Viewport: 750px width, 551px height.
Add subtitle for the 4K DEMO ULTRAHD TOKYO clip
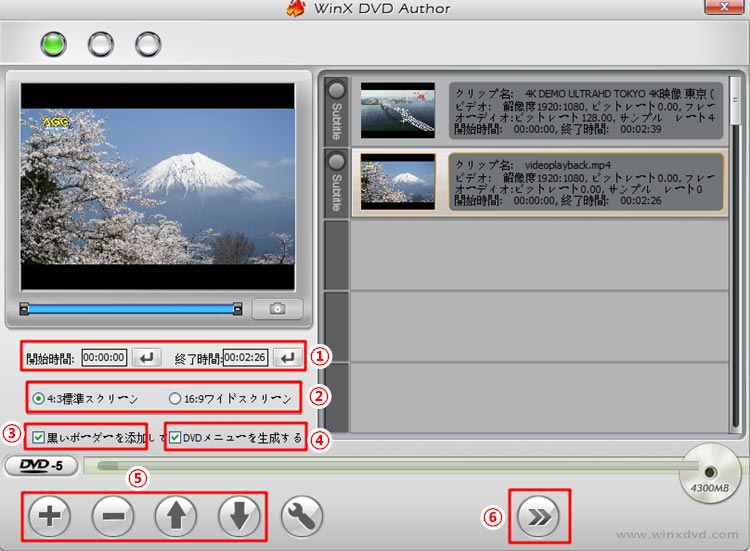pos(337,111)
